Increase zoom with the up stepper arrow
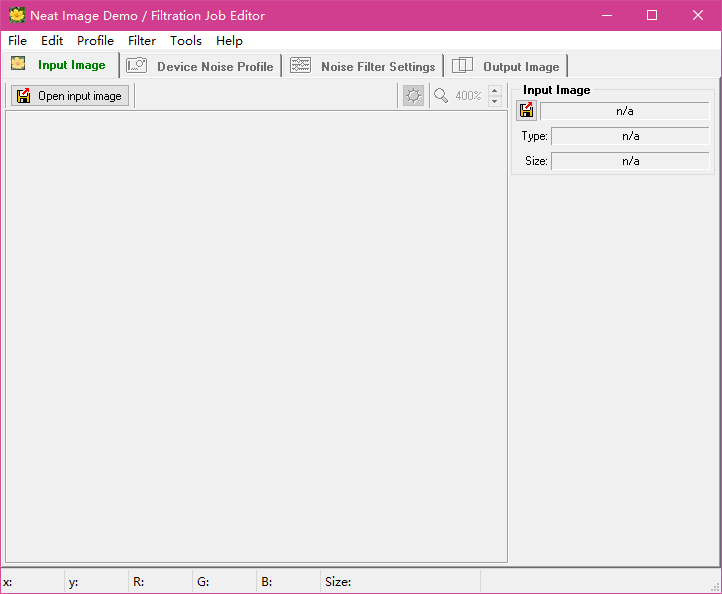 tap(495, 91)
